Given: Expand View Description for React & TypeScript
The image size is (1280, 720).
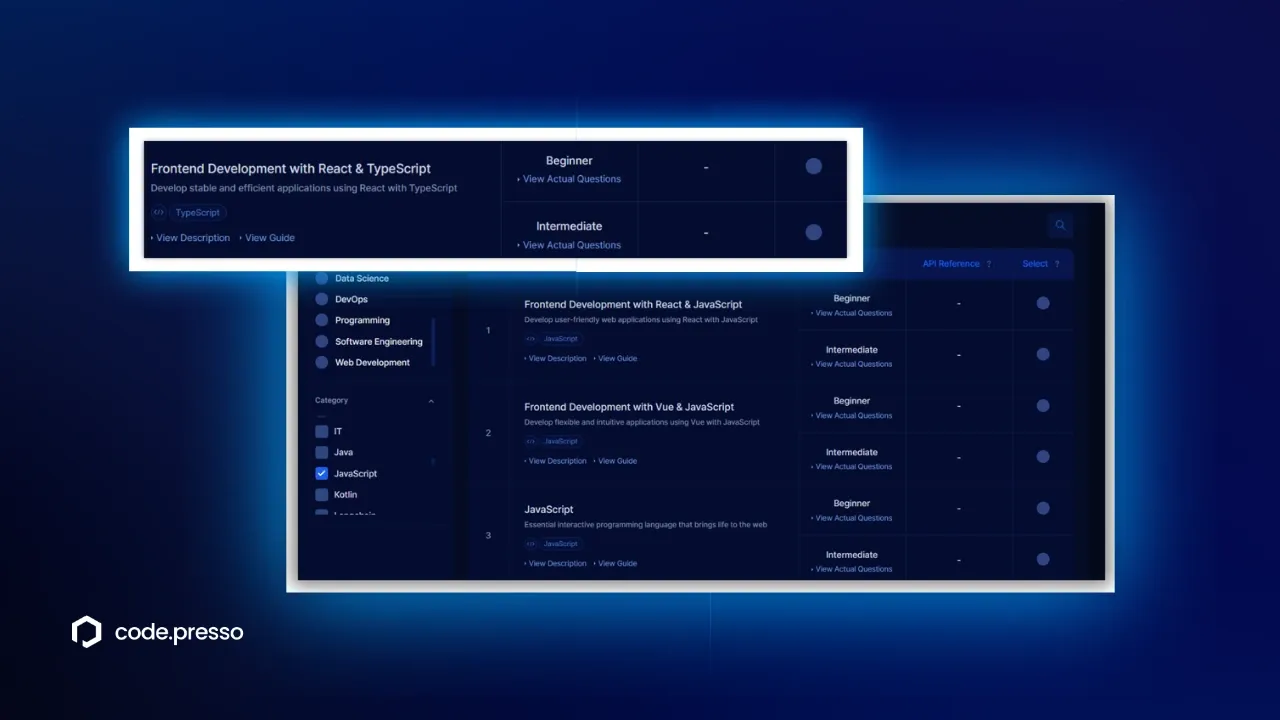Looking at the screenshot, I should (x=192, y=238).
